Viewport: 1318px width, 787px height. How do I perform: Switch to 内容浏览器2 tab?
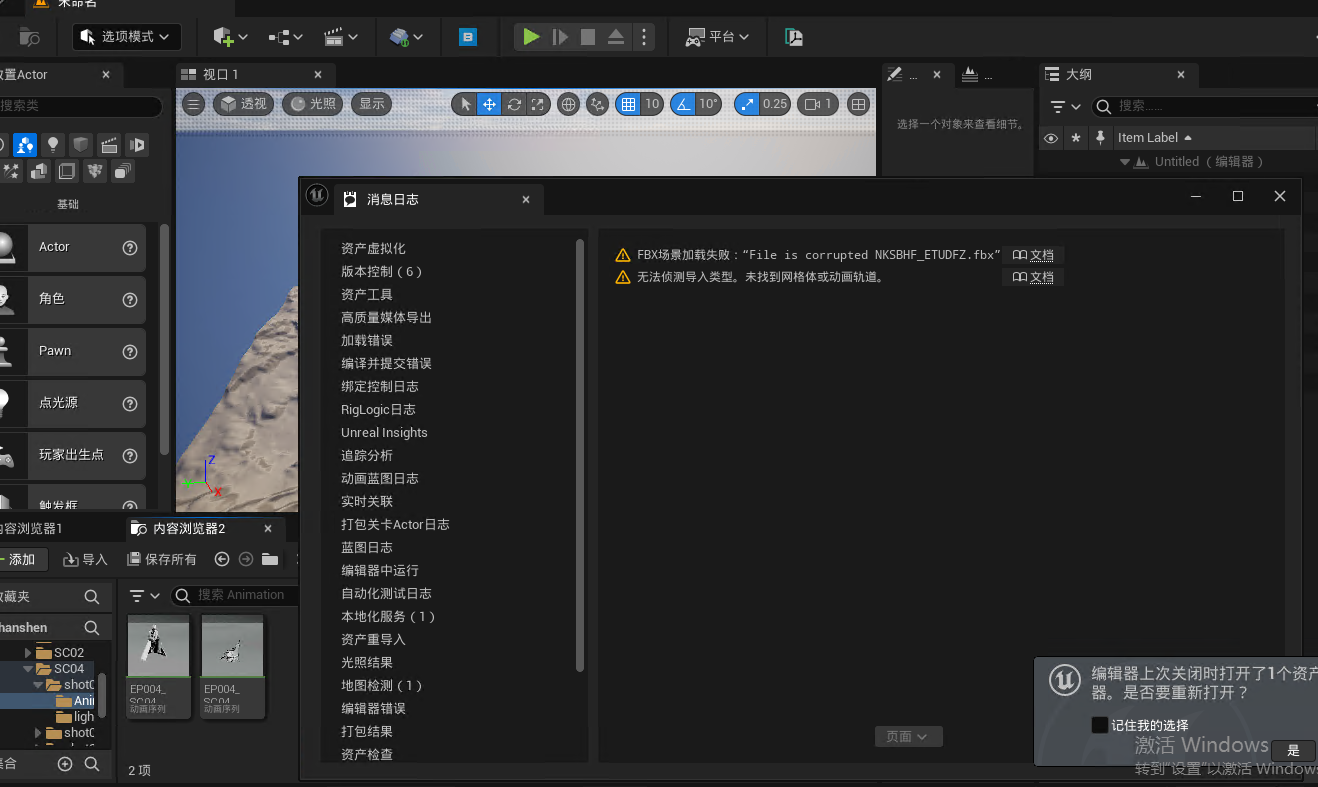pos(189,528)
